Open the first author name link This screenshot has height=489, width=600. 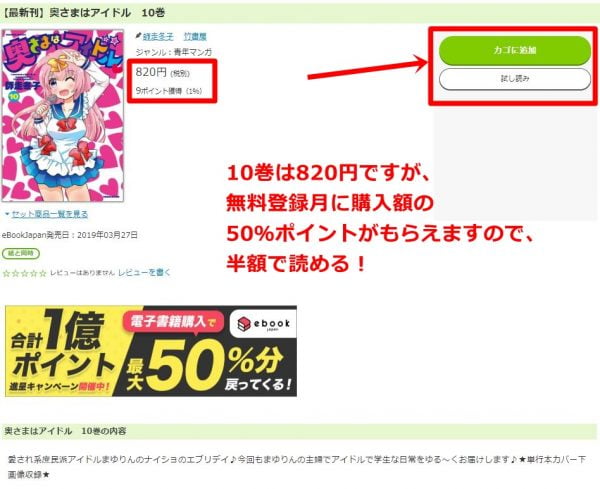pyautogui.click(x=158, y=37)
